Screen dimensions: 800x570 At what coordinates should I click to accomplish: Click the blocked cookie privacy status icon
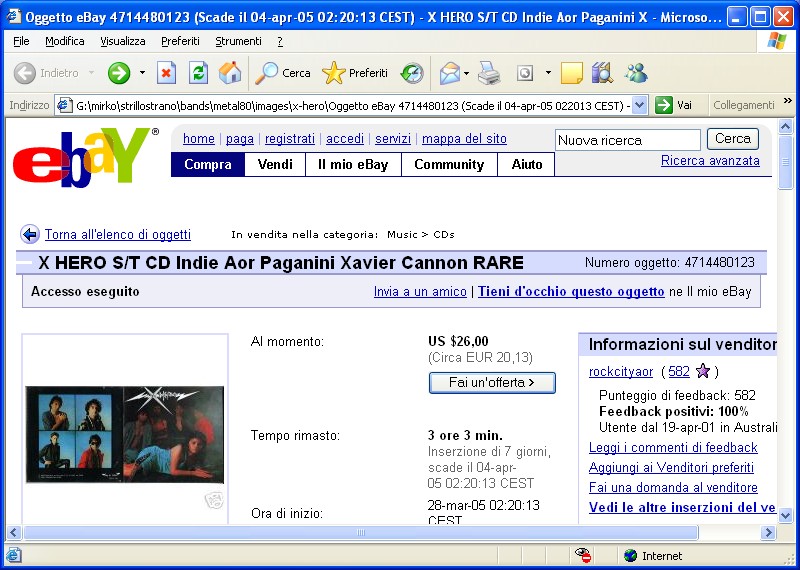tap(583, 555)
